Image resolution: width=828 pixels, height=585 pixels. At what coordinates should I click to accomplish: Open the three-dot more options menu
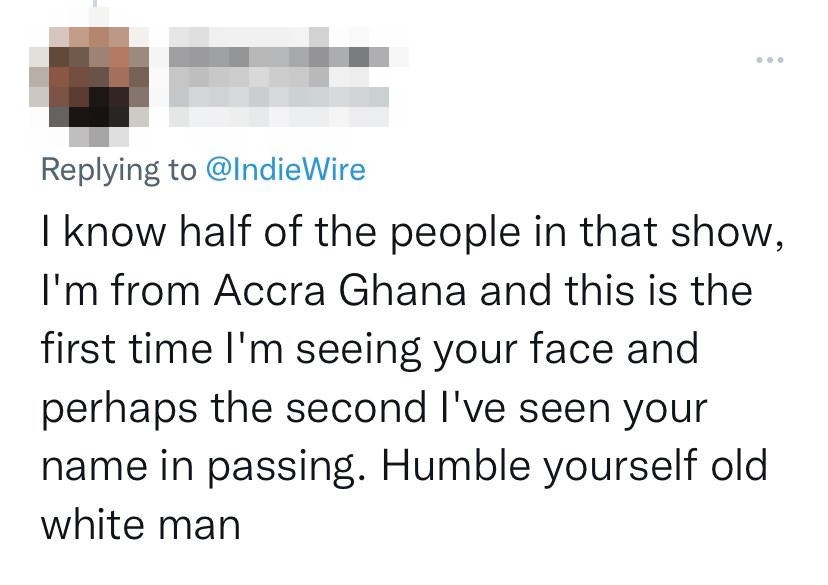(x=769, y=60)
